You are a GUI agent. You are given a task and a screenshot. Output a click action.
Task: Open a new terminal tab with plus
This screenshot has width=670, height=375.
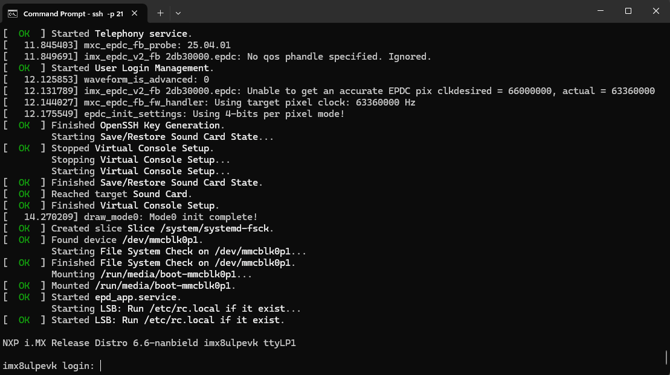pos(160,13)
